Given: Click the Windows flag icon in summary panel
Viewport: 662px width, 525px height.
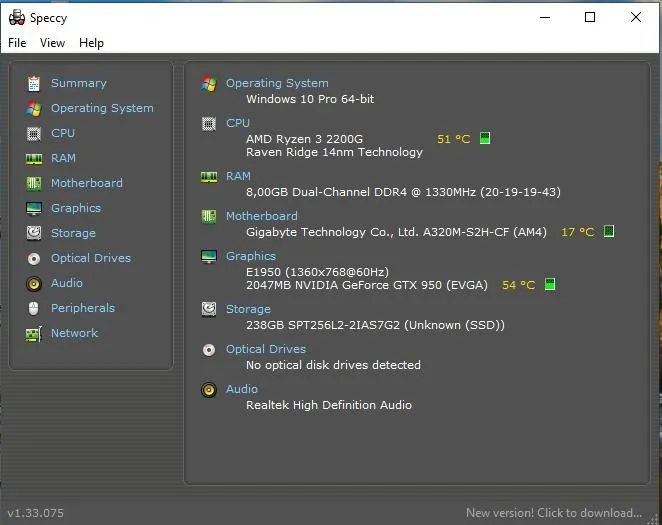Looking at the screenshot, I should pos(209,84).
